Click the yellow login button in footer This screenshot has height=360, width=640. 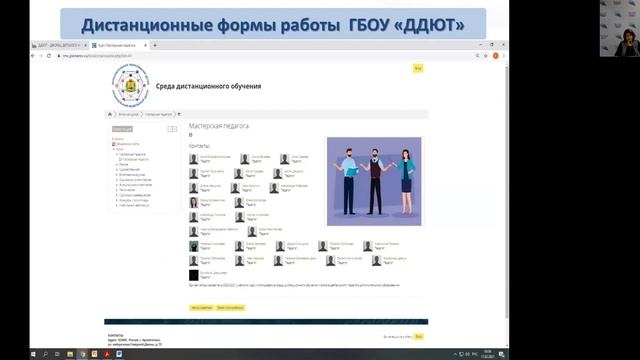pos(418,337)
